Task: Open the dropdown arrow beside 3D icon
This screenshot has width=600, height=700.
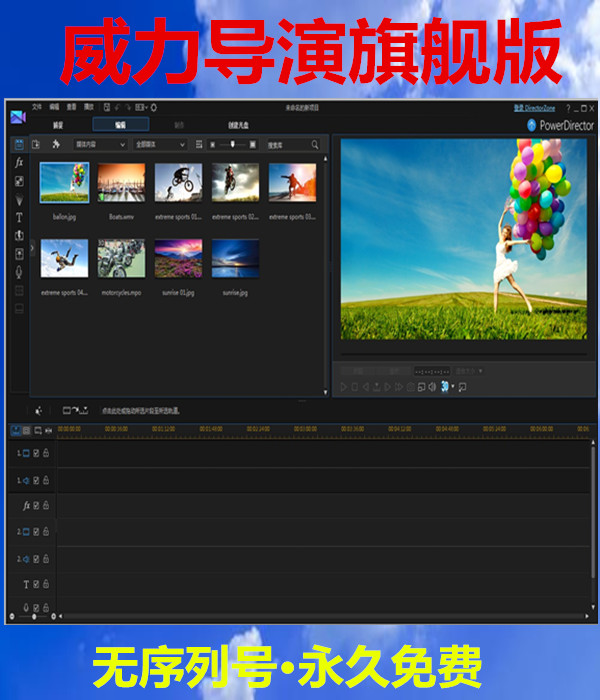Action: point(453,386)
